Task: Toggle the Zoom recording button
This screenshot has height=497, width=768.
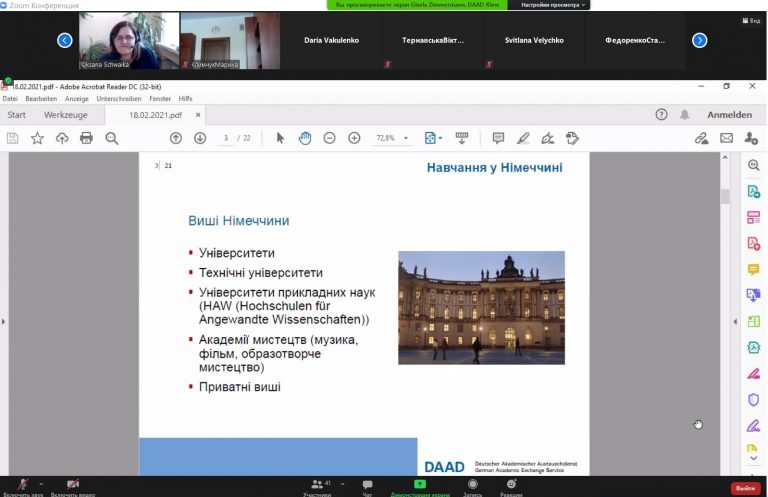Action: point(472,486)
